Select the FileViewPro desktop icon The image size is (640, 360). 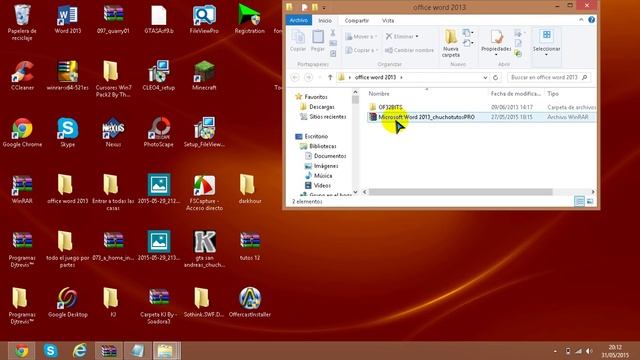tap(204, 19)
